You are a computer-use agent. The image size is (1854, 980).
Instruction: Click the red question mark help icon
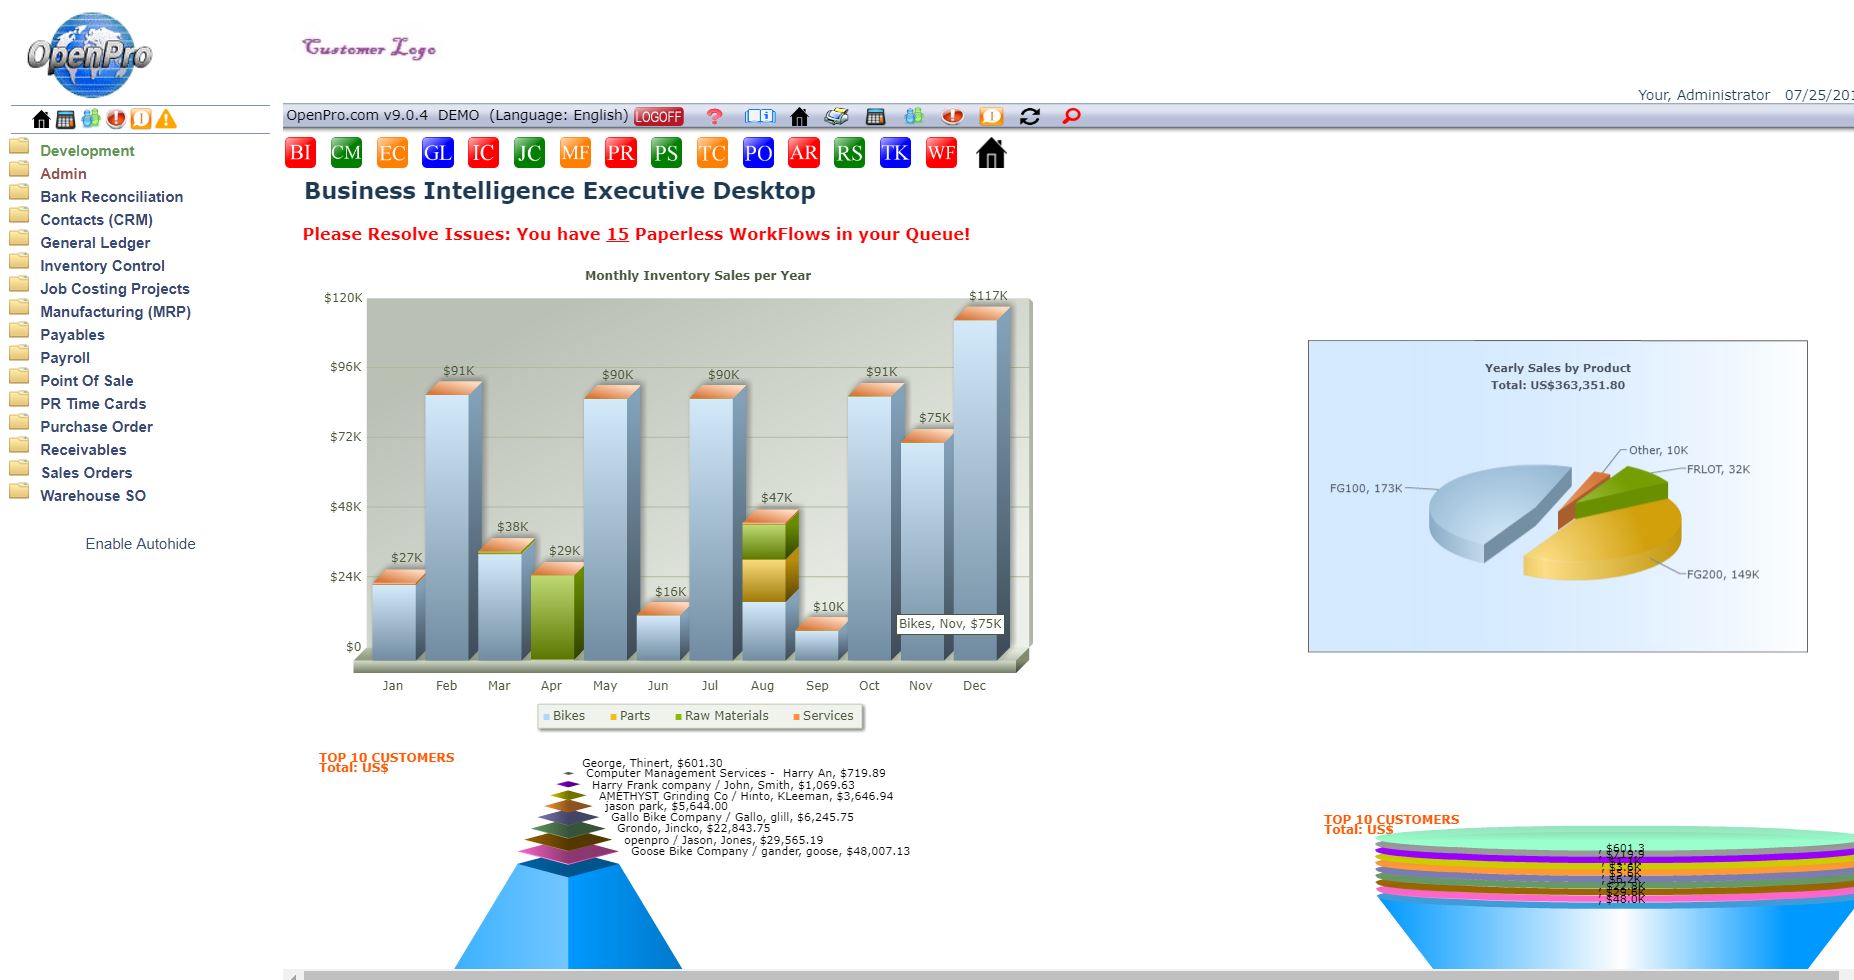point(714,117)
